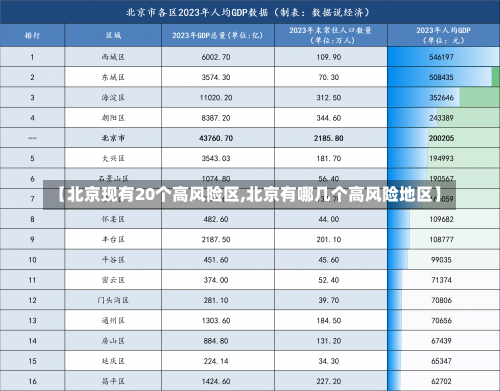Select the district cell '昌平区'
This screenshot has width=500, height=391.
tap(113, 381)
